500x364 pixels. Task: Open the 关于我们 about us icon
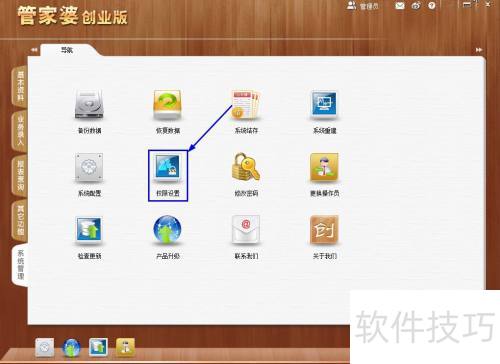click(324, 230)
